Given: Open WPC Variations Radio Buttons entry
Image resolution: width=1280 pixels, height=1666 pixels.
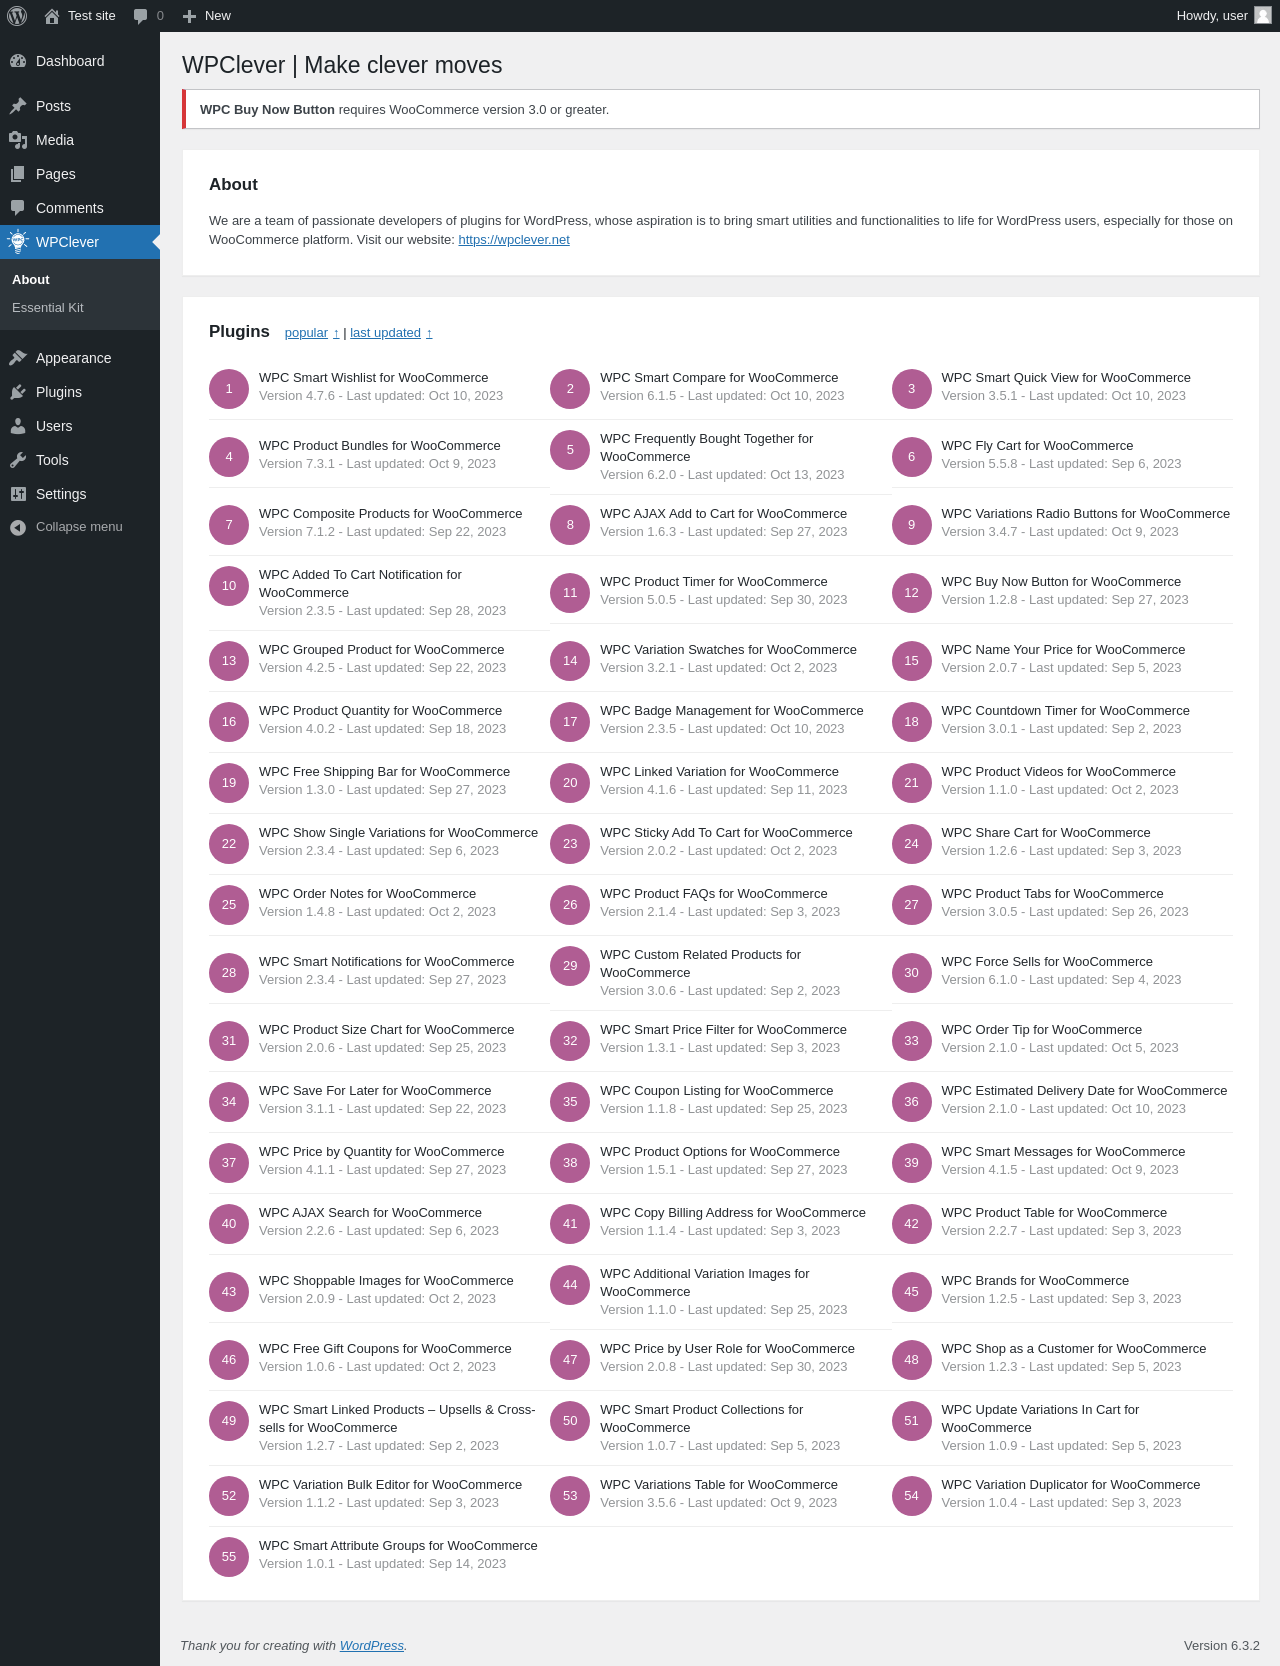Looking at the screenshot, I should (x=1085, y=514).
